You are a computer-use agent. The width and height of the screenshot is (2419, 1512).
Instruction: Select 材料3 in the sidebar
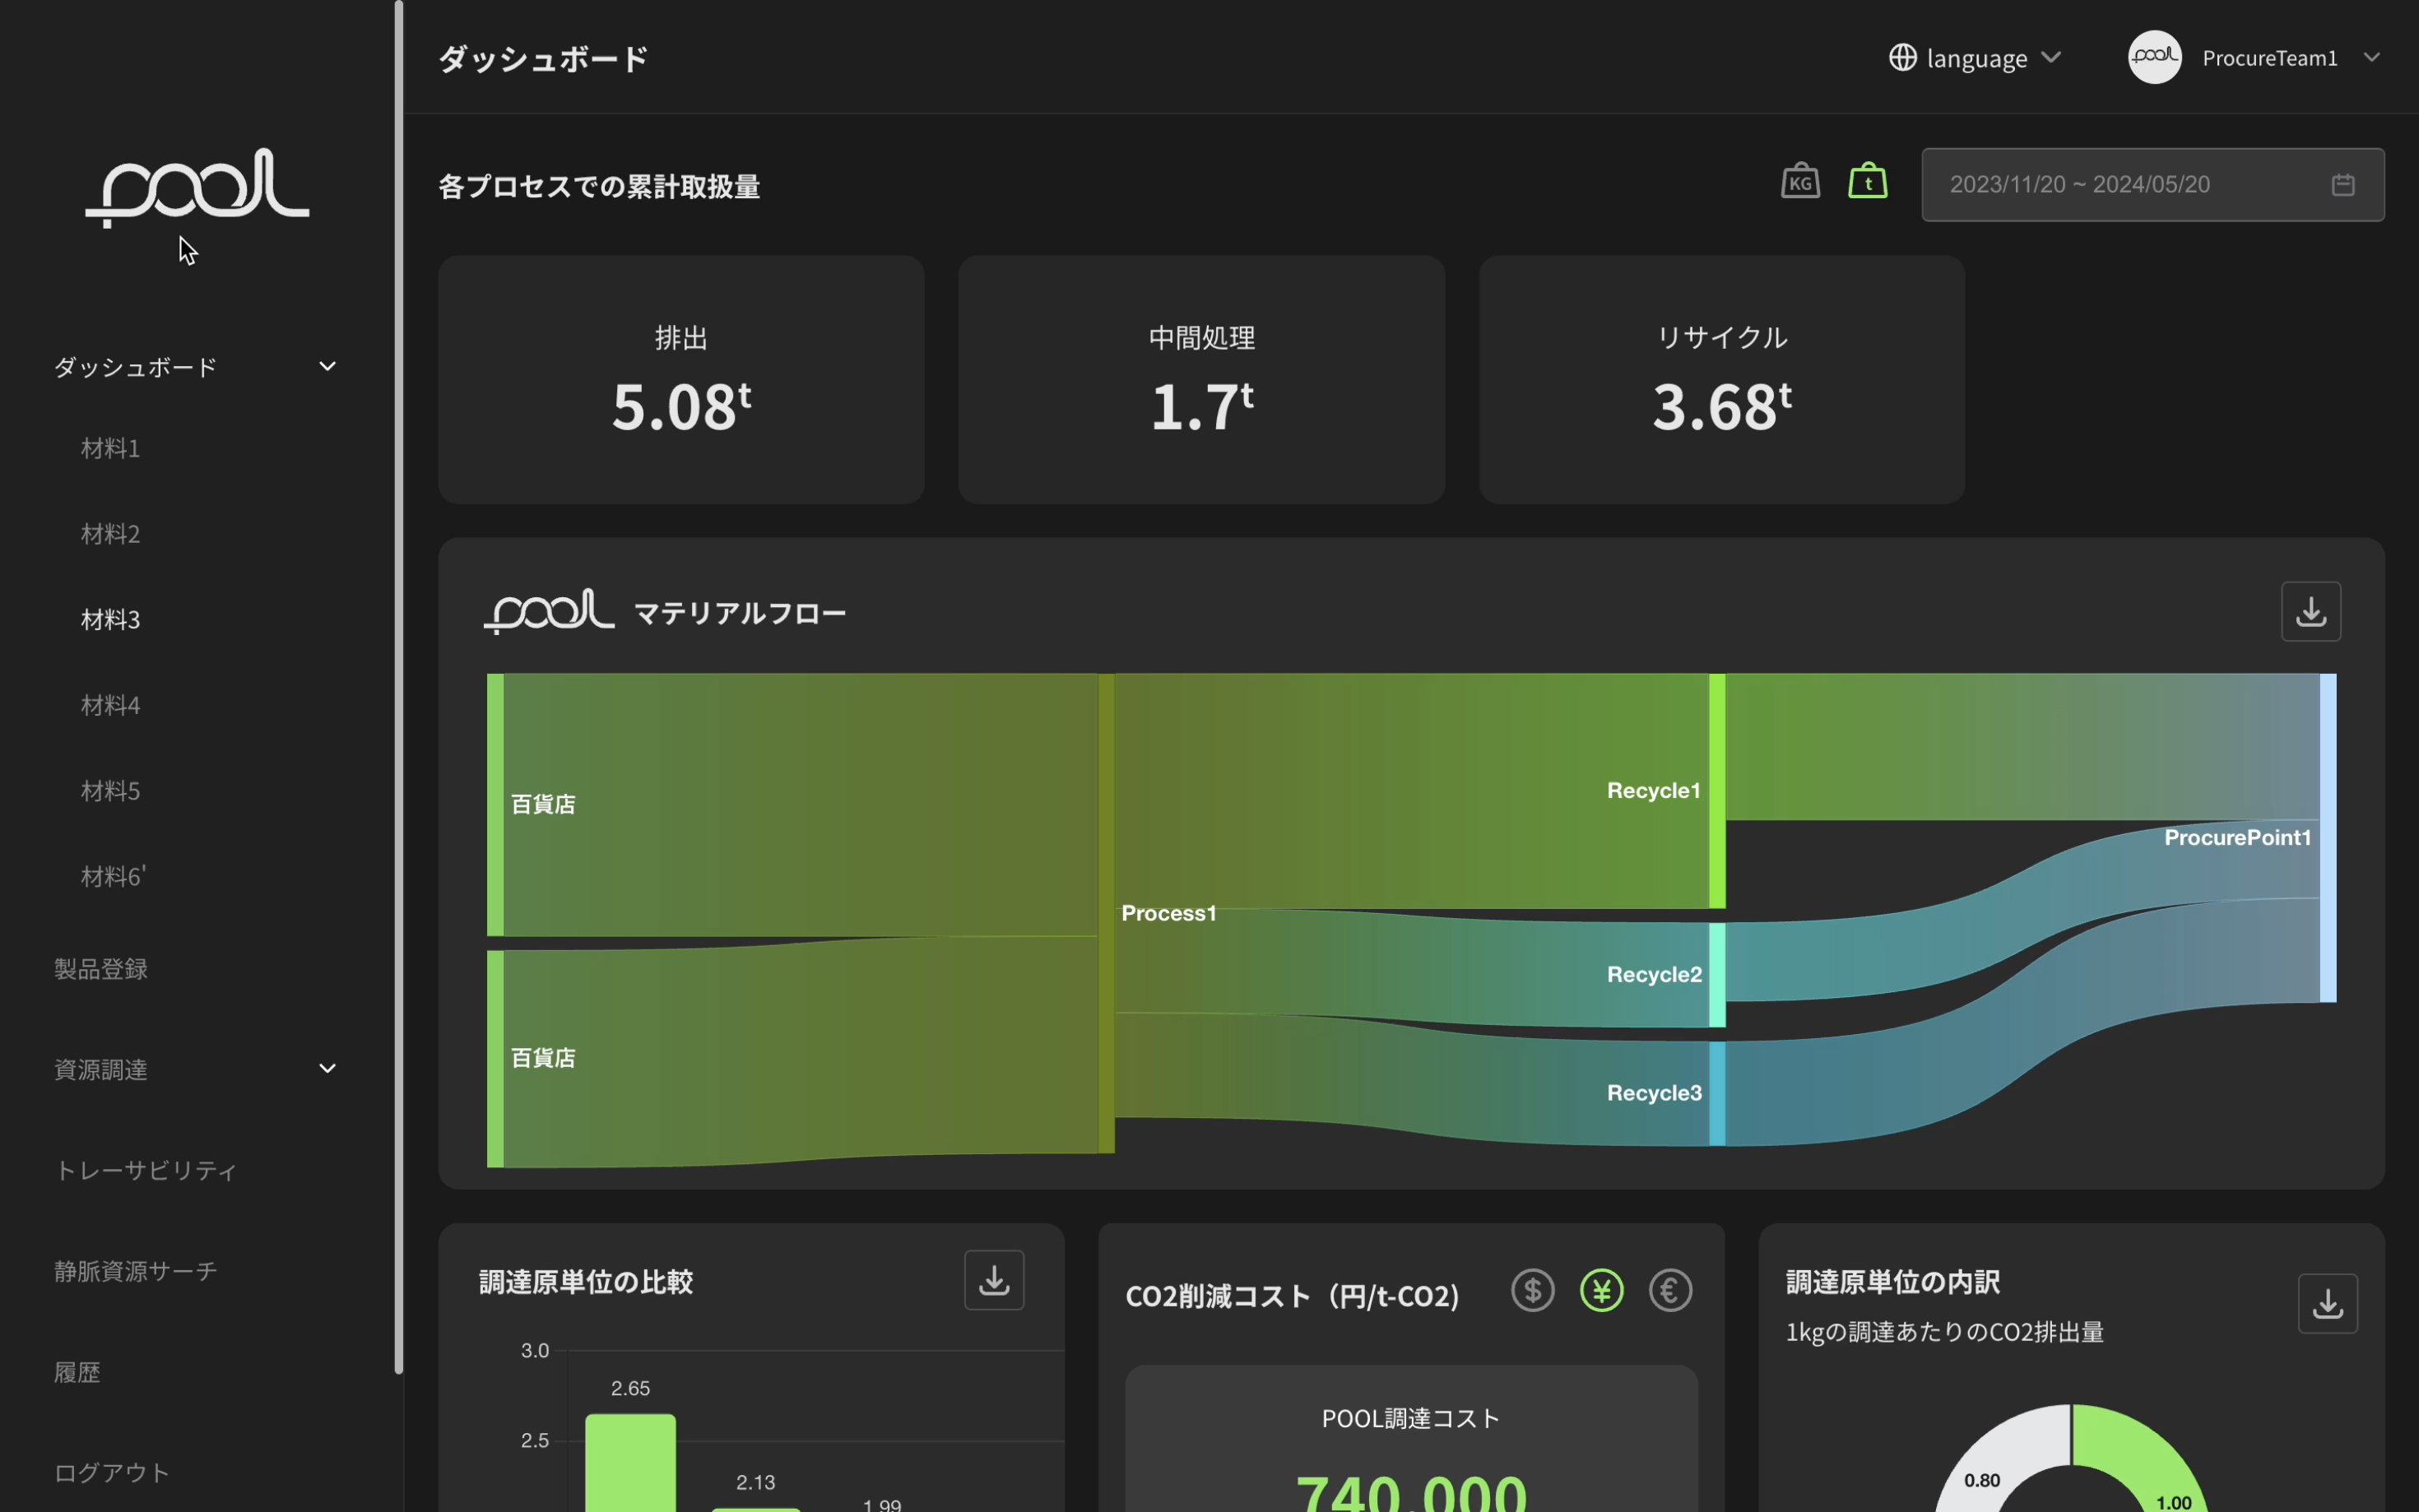coord(110,620)
